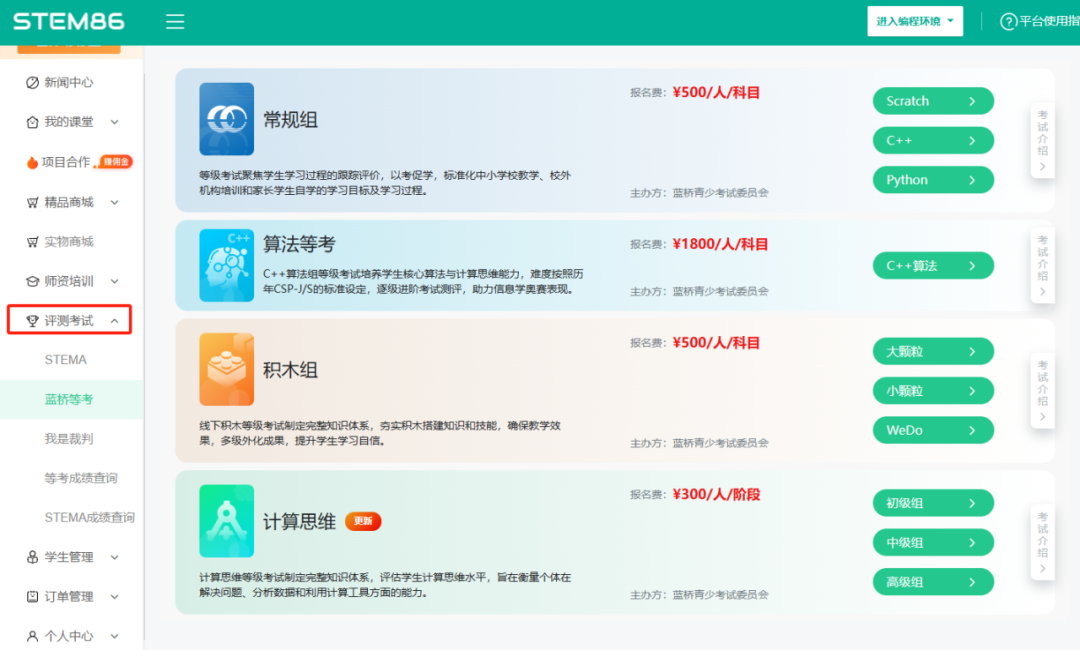Click the 评测考试 trophy icon
1080x650 pixels.
click(32, 321)
